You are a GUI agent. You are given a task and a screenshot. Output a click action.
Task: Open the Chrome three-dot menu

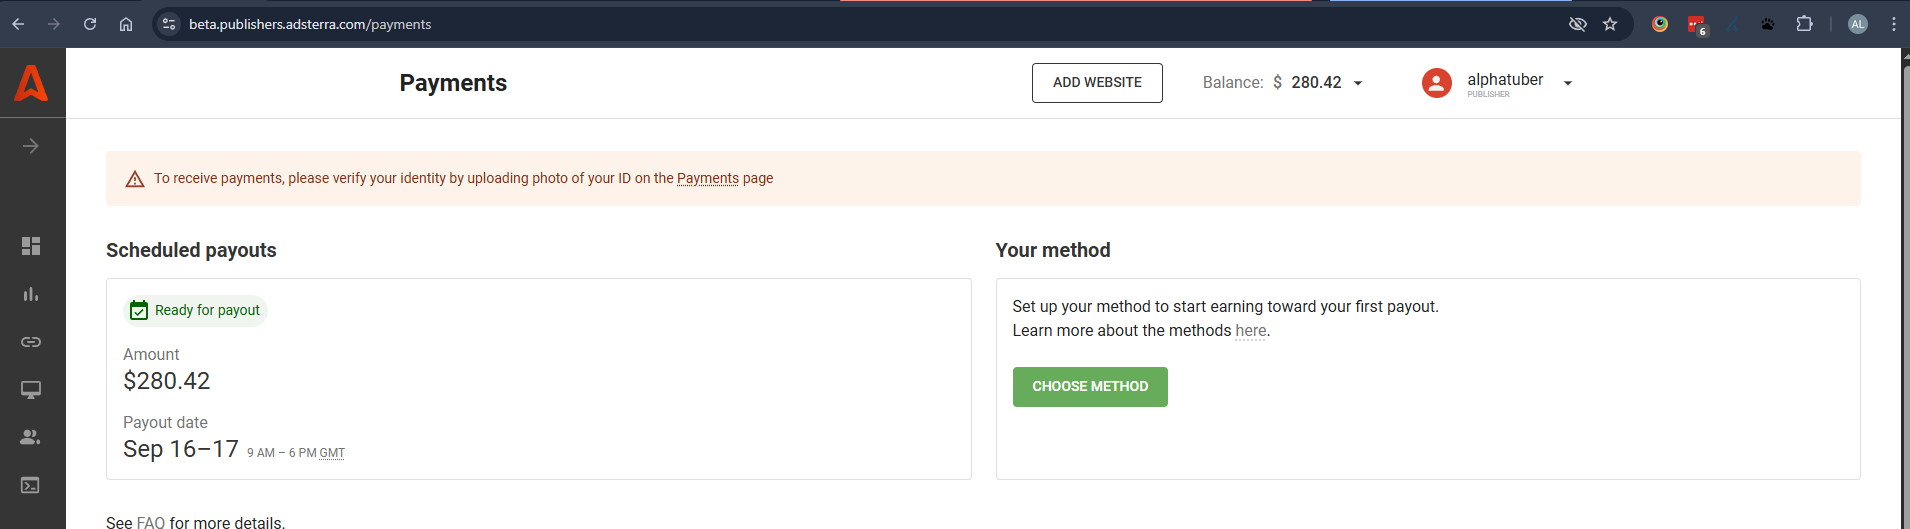click(x=1894, y=24)
